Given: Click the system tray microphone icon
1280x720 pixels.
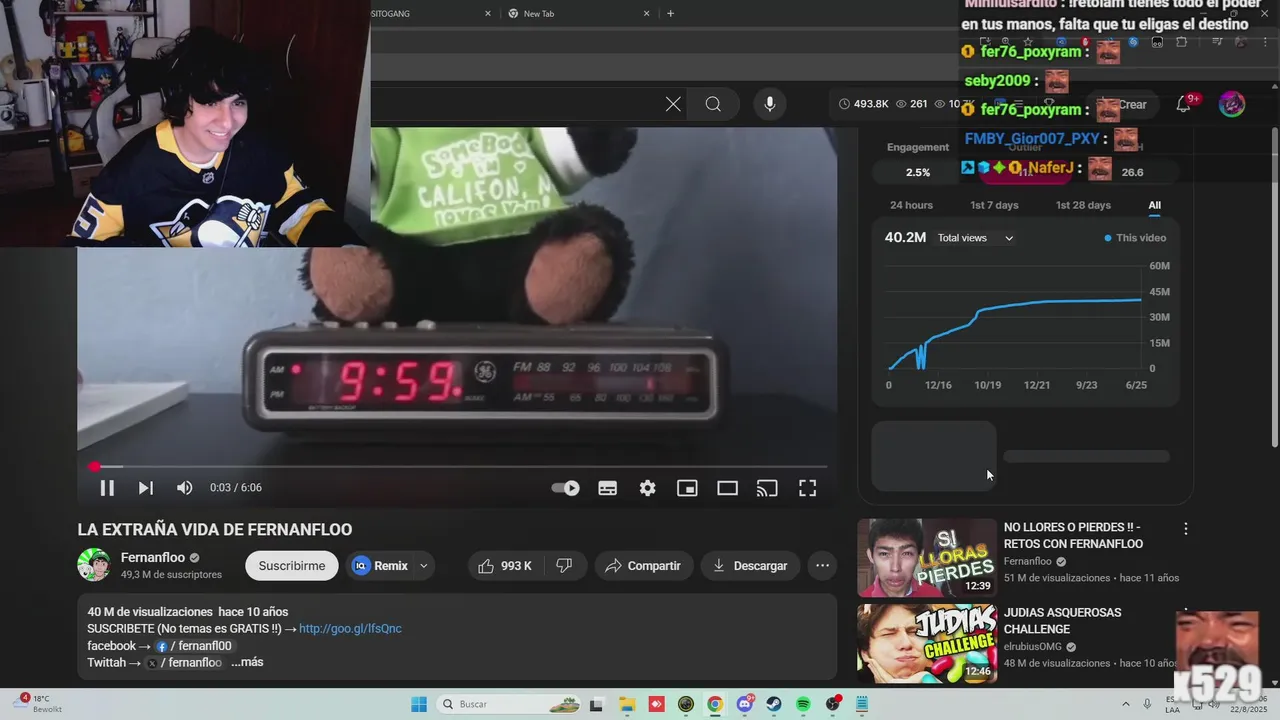Looking at the screenshot, I should click(x=1147, y=704).
